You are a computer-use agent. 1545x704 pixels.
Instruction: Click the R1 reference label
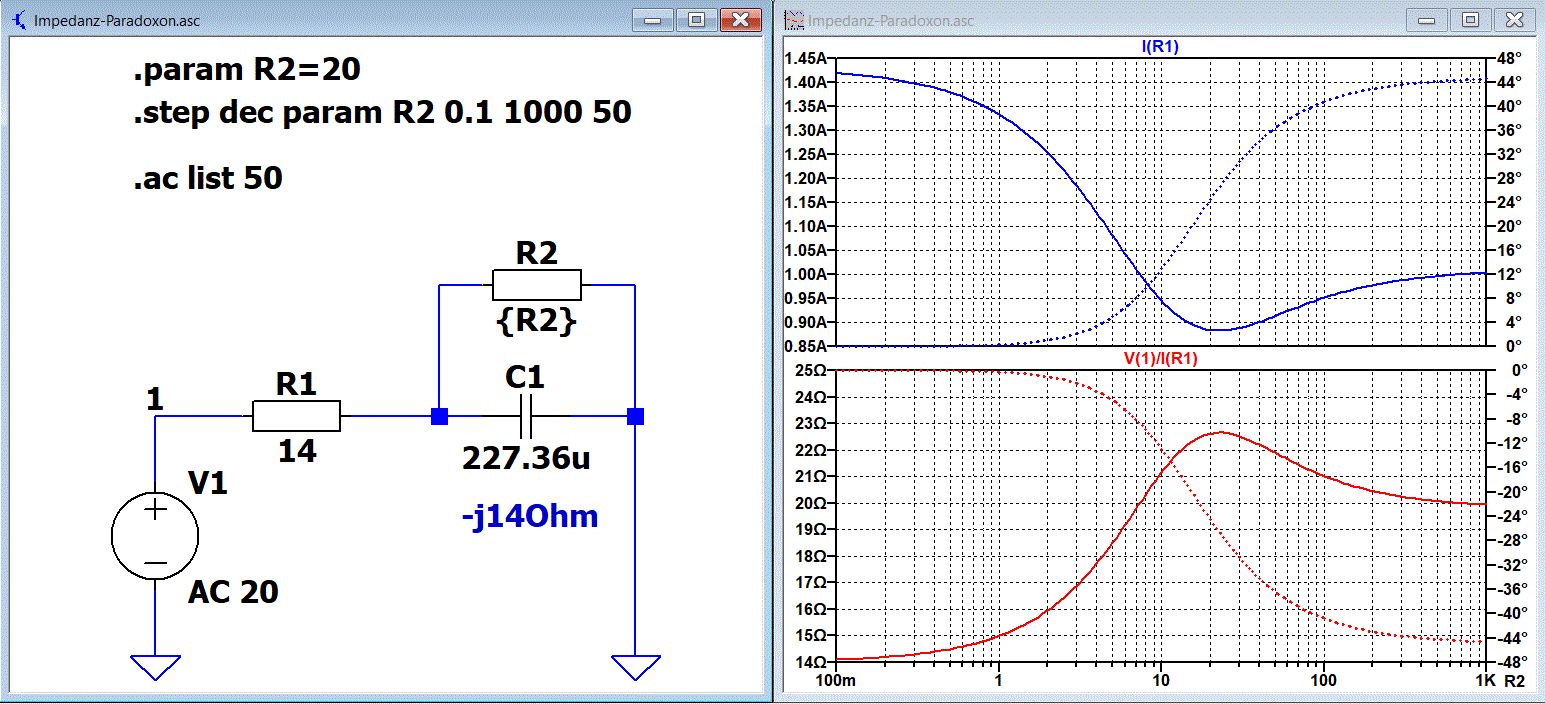coord(297,384)
